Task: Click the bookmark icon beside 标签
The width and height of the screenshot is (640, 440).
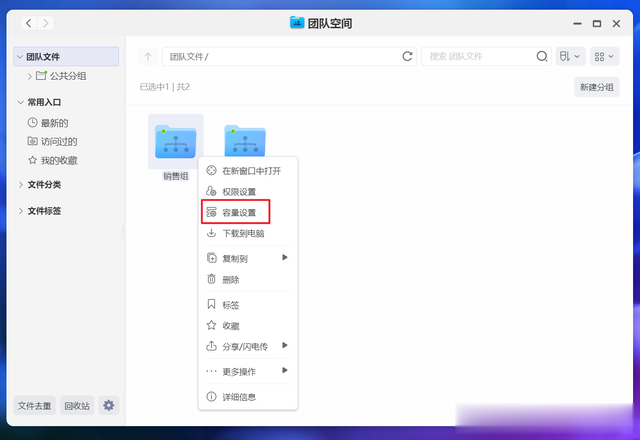Action: pos(211,304)
